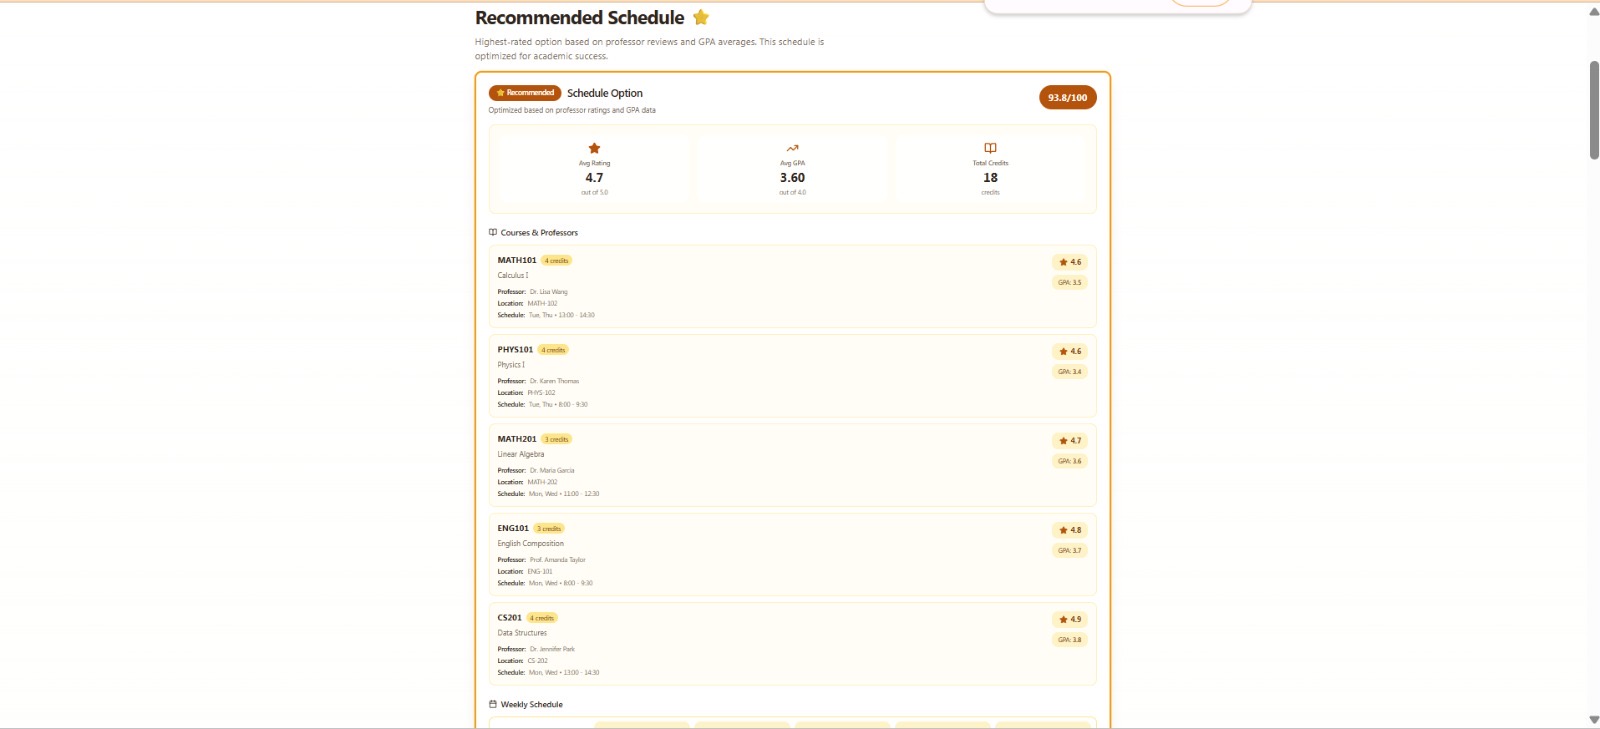Click the gold star beside Recommended Schedule

[x=701, y=17]
